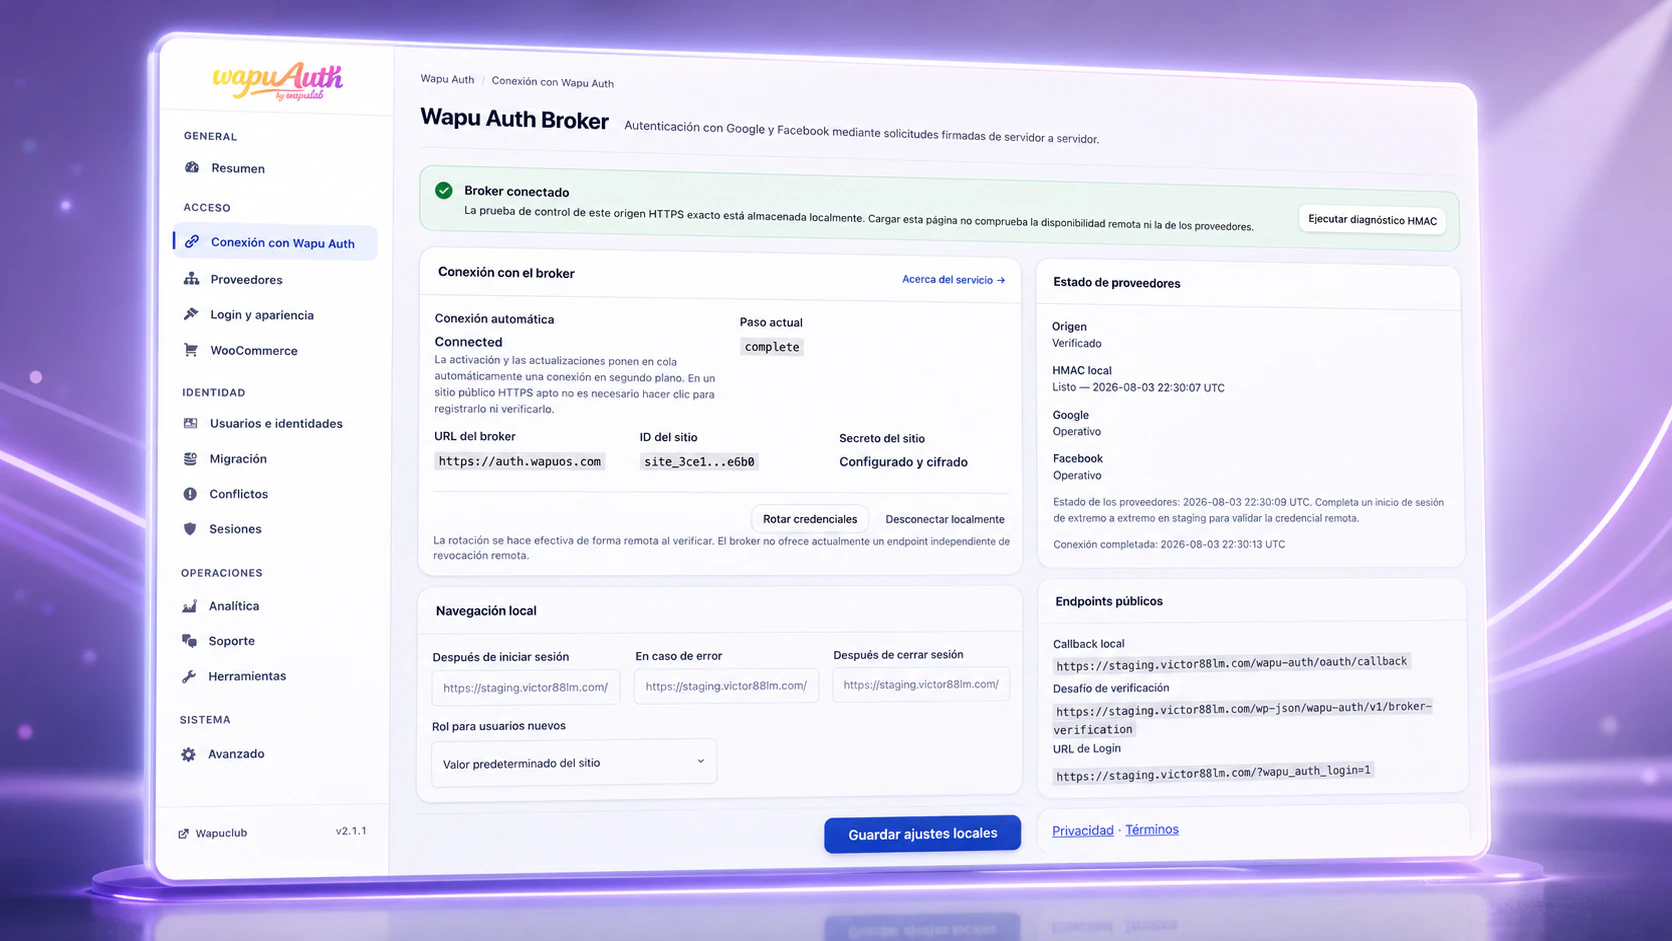The width and height of the screenshot is (1672, 941).
Task: Click Desconectar localmente
Action: tap(945, 519)
